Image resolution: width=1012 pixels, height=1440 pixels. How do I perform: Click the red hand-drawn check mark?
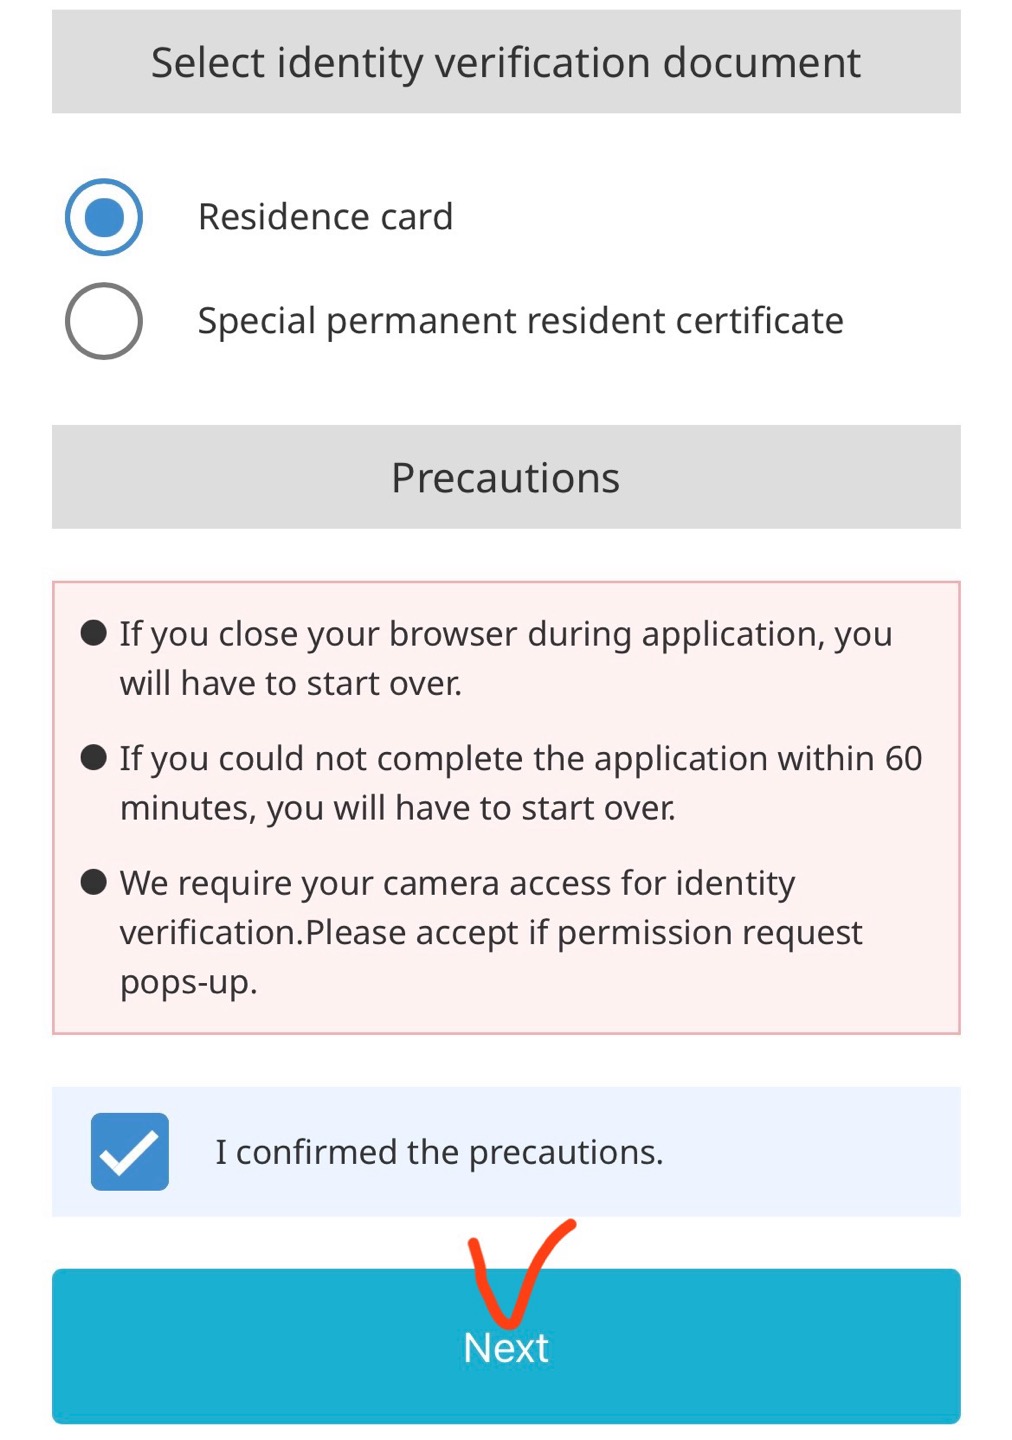click(x=520, y=1270)
